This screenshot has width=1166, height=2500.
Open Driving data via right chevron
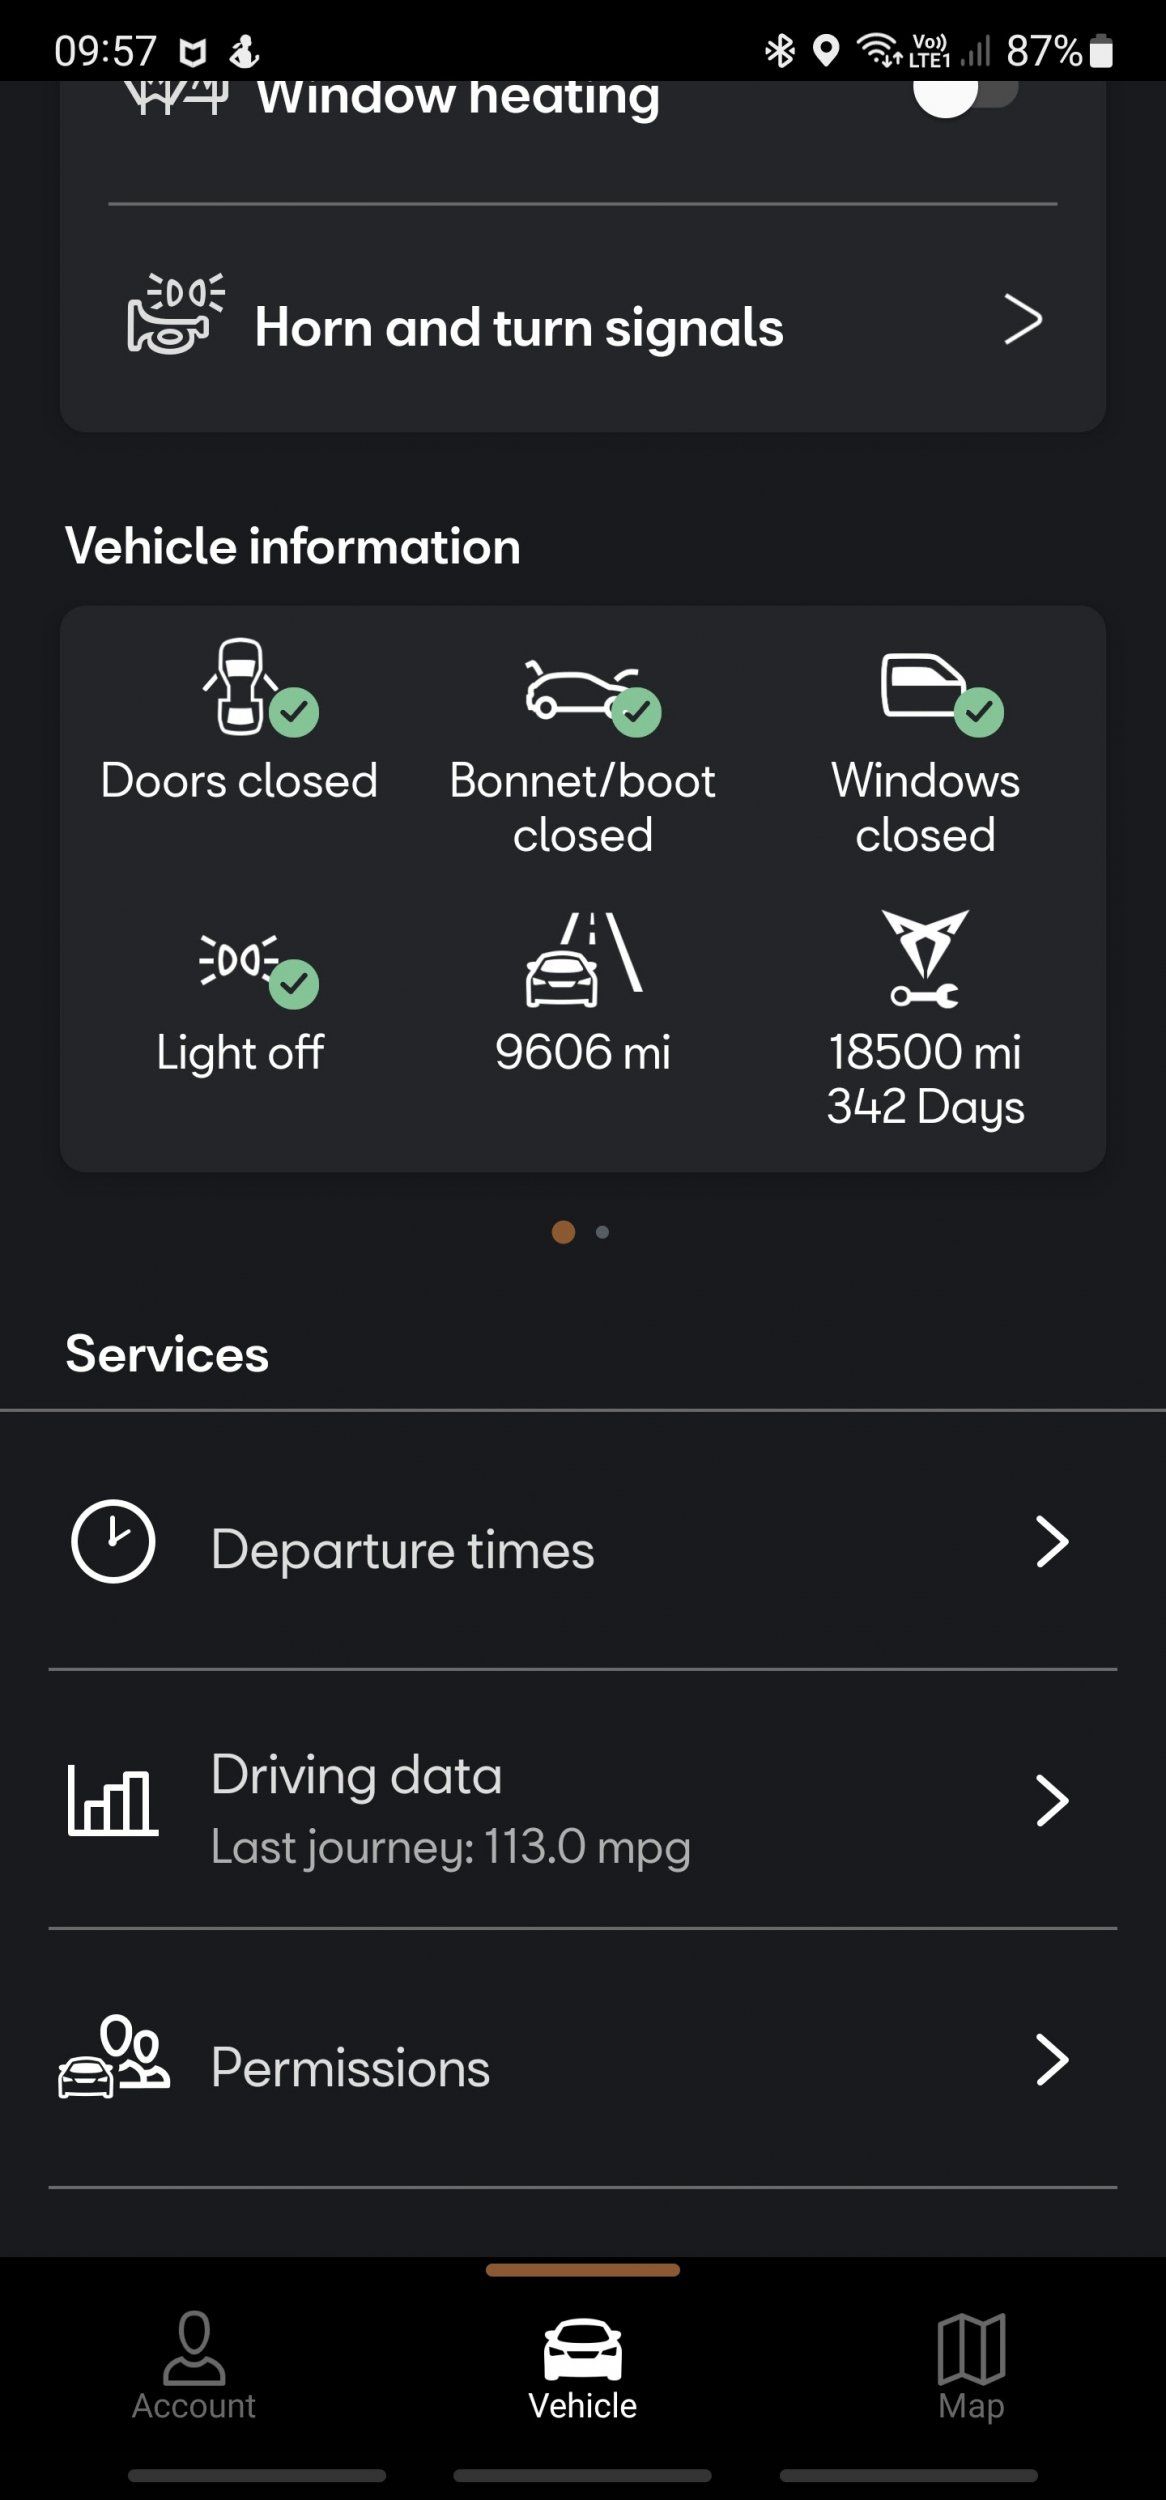(x=1052, y=1801)
